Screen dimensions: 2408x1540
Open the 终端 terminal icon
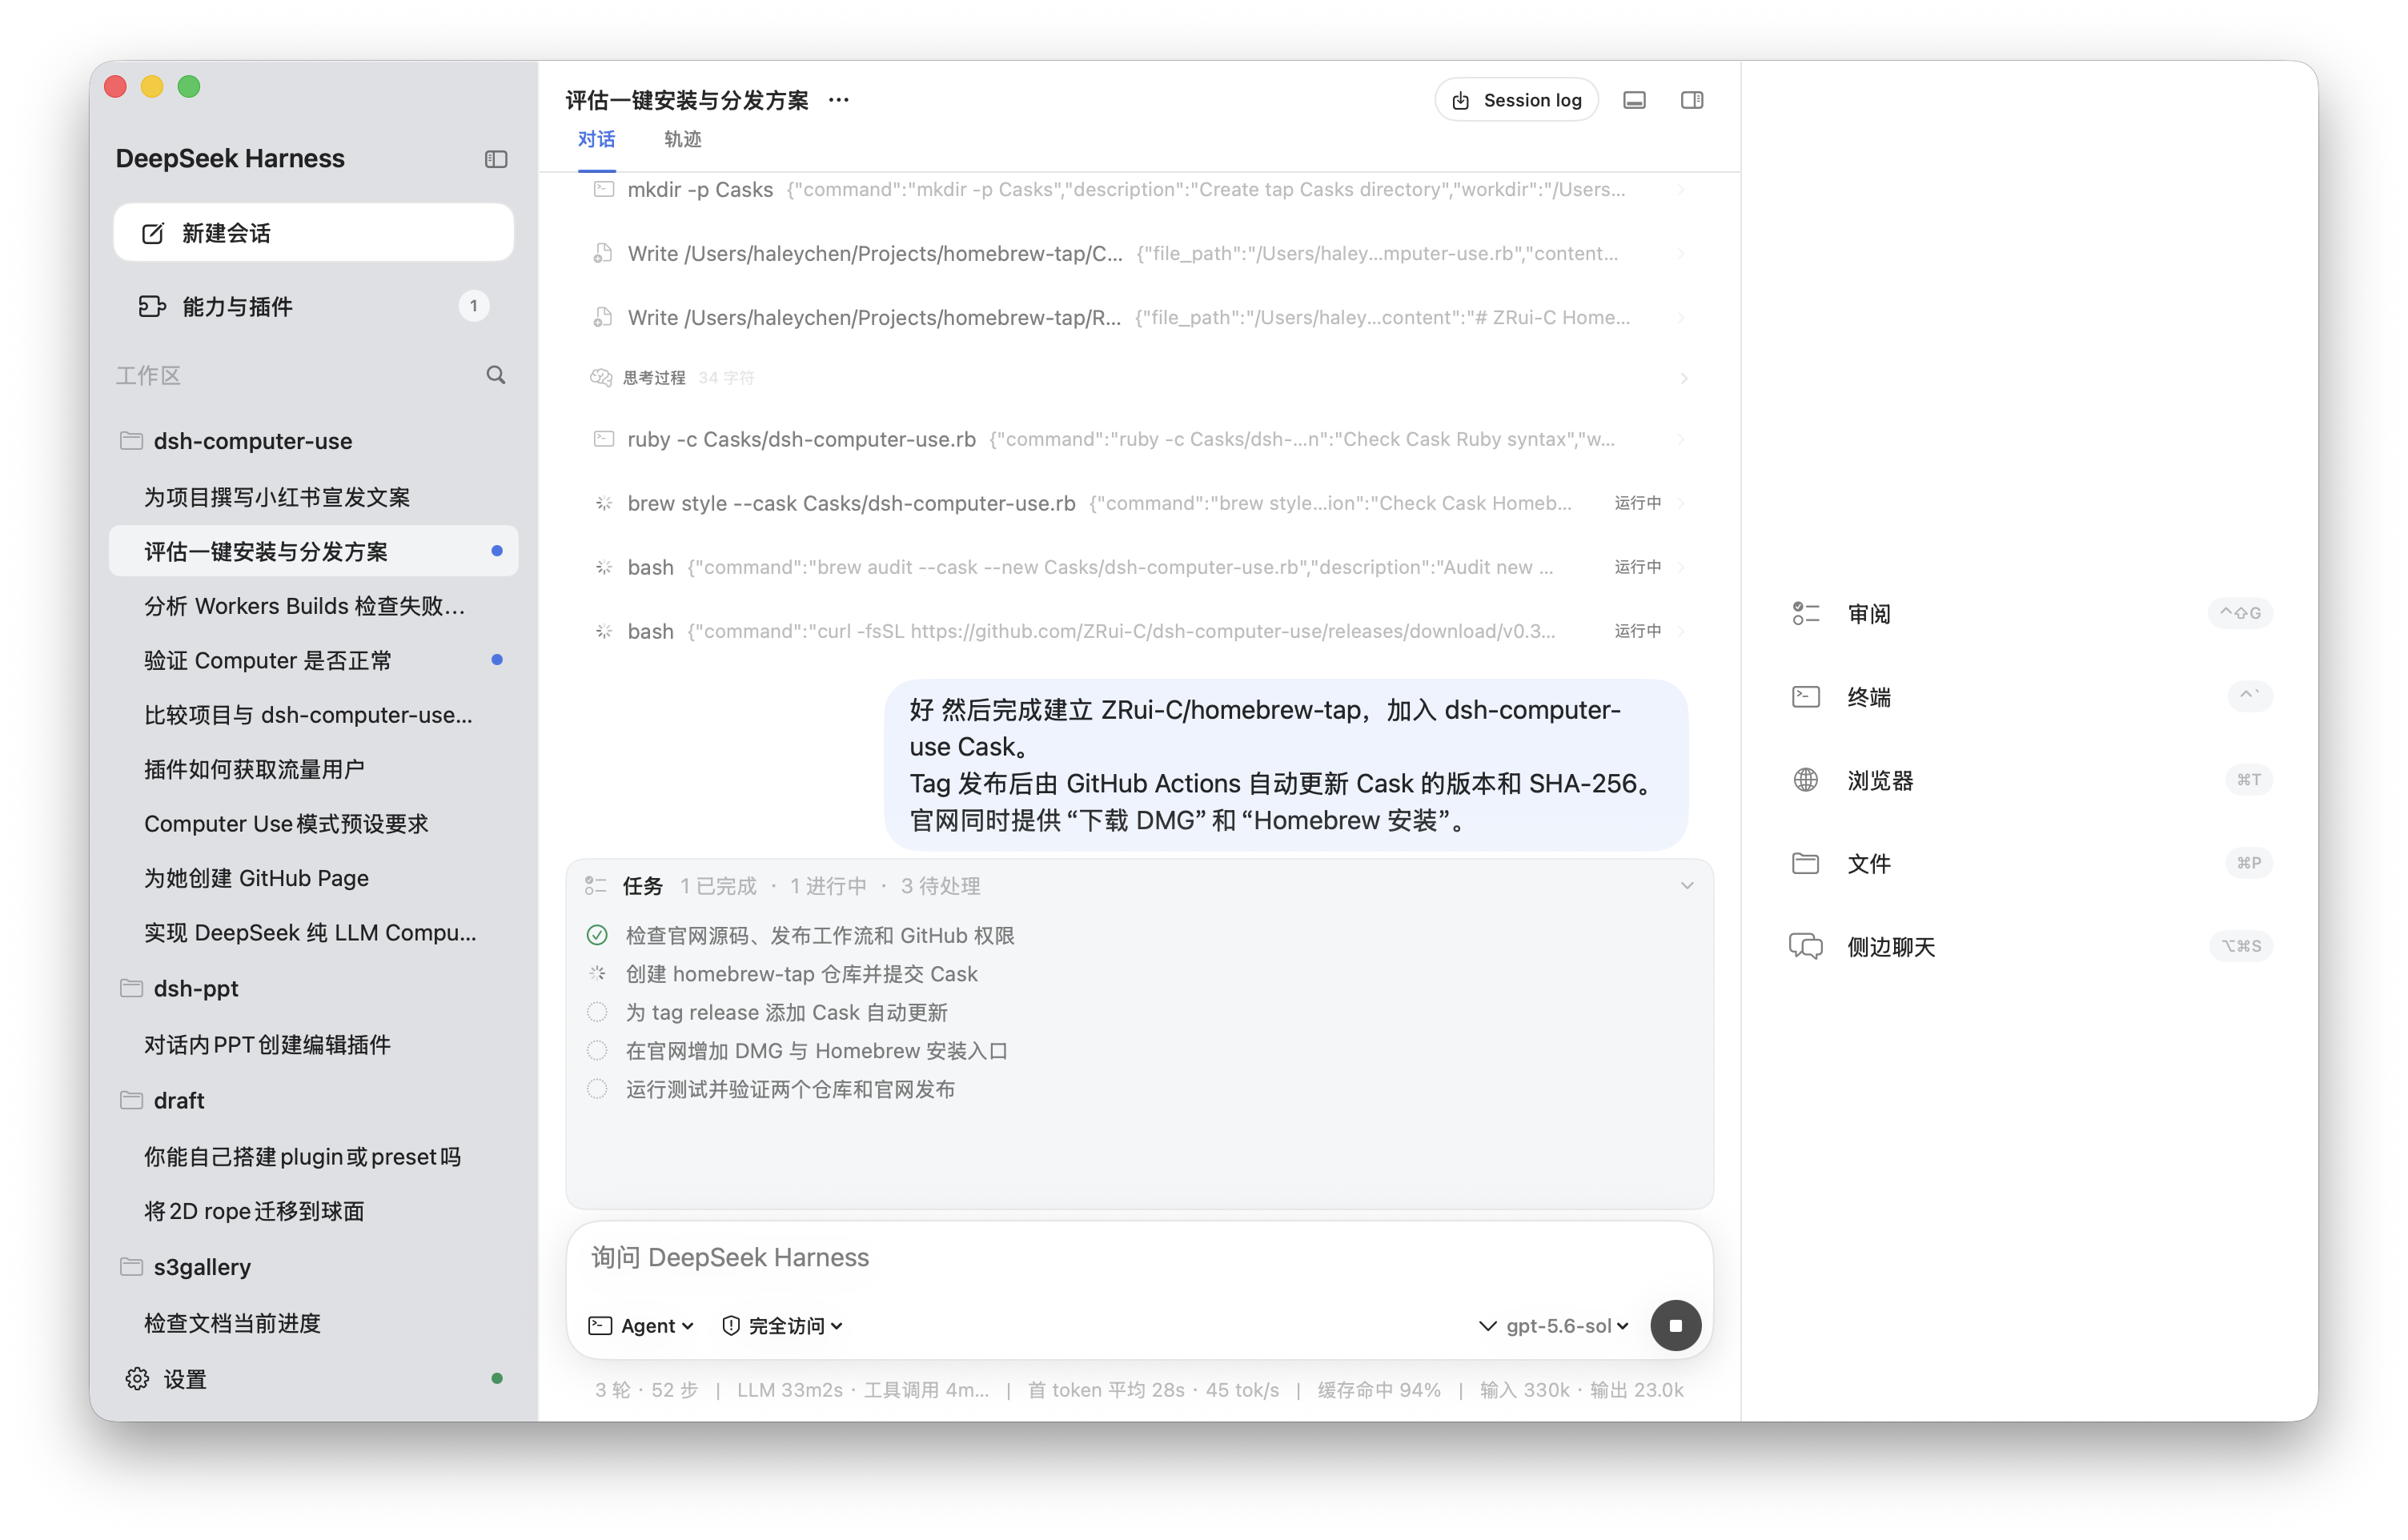[x=1806, y=696]
